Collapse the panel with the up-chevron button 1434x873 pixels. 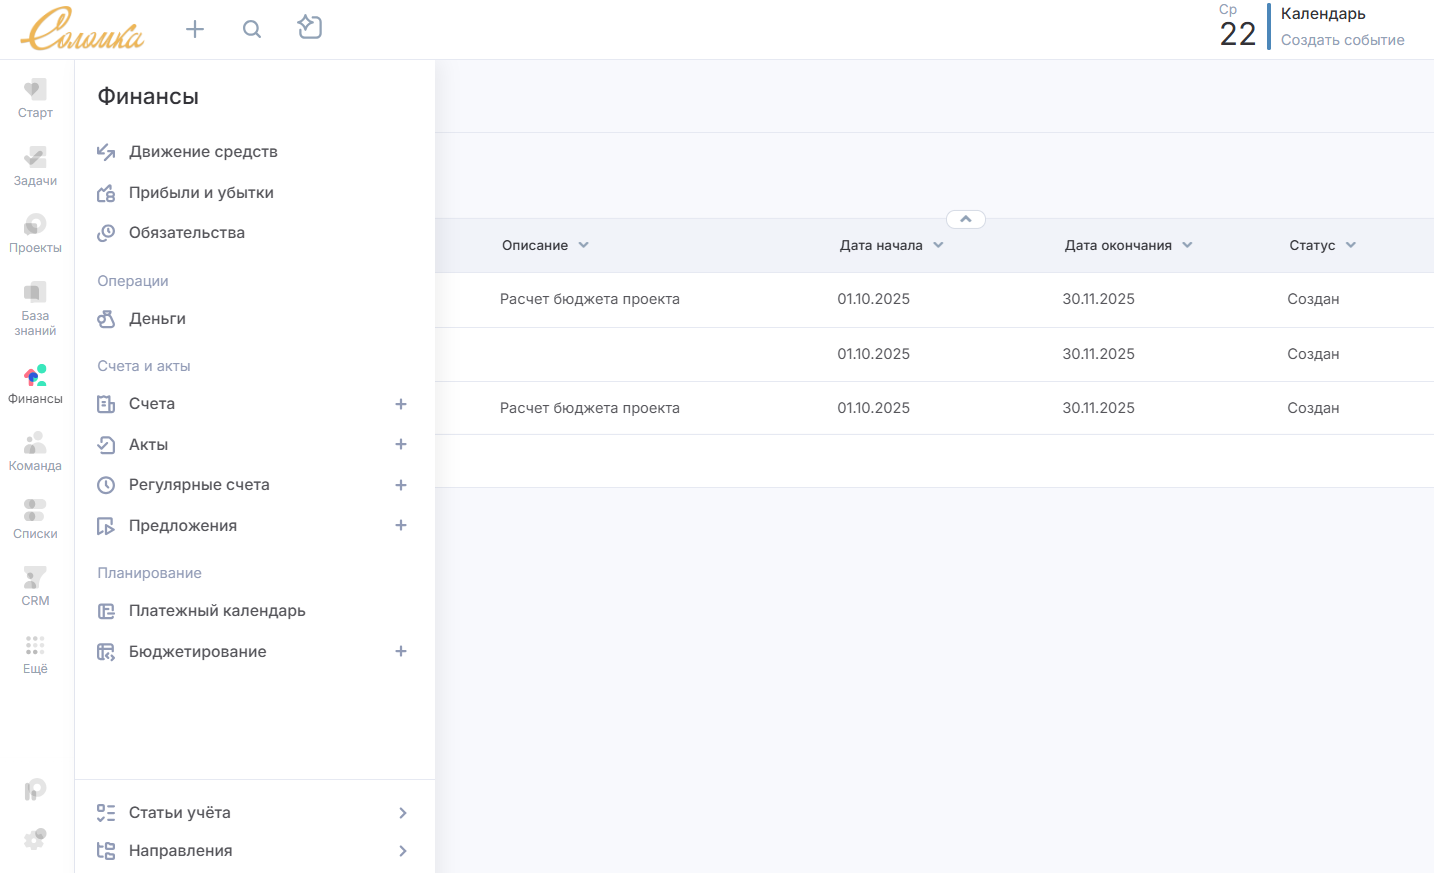(966, 219)
